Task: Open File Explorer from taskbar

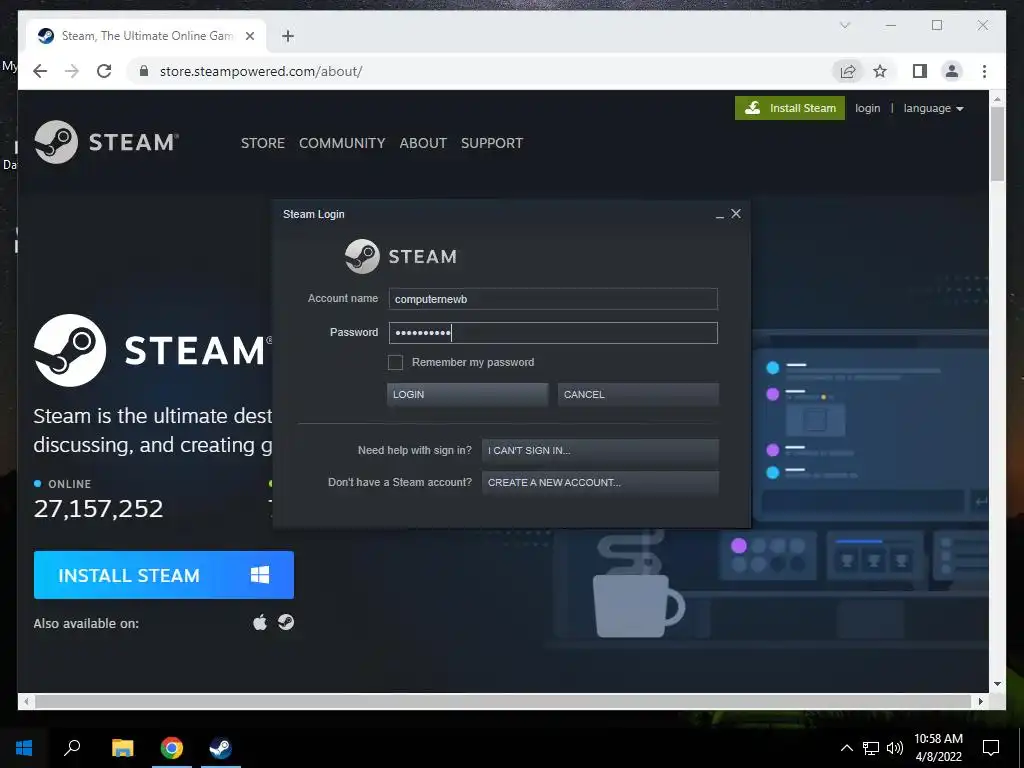Action: coord(122,748)
